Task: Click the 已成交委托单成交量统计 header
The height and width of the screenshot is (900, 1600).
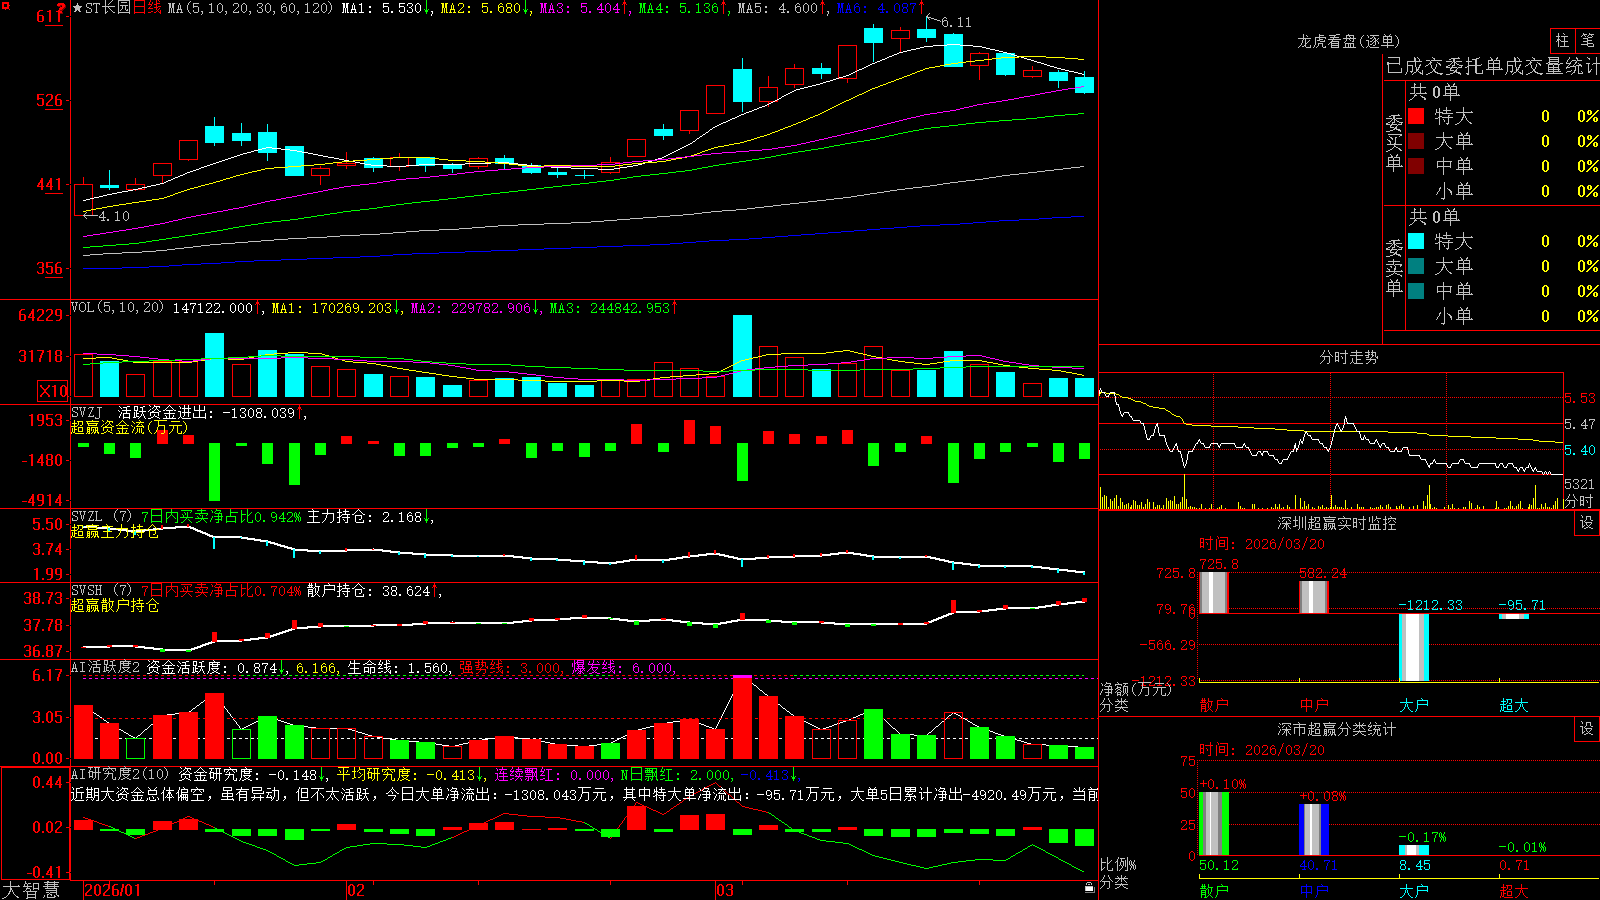Action: point(1492,66)
